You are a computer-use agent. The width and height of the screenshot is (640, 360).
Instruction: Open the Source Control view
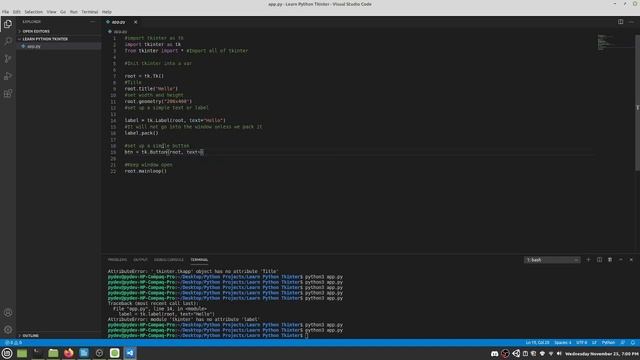point(8,58)
